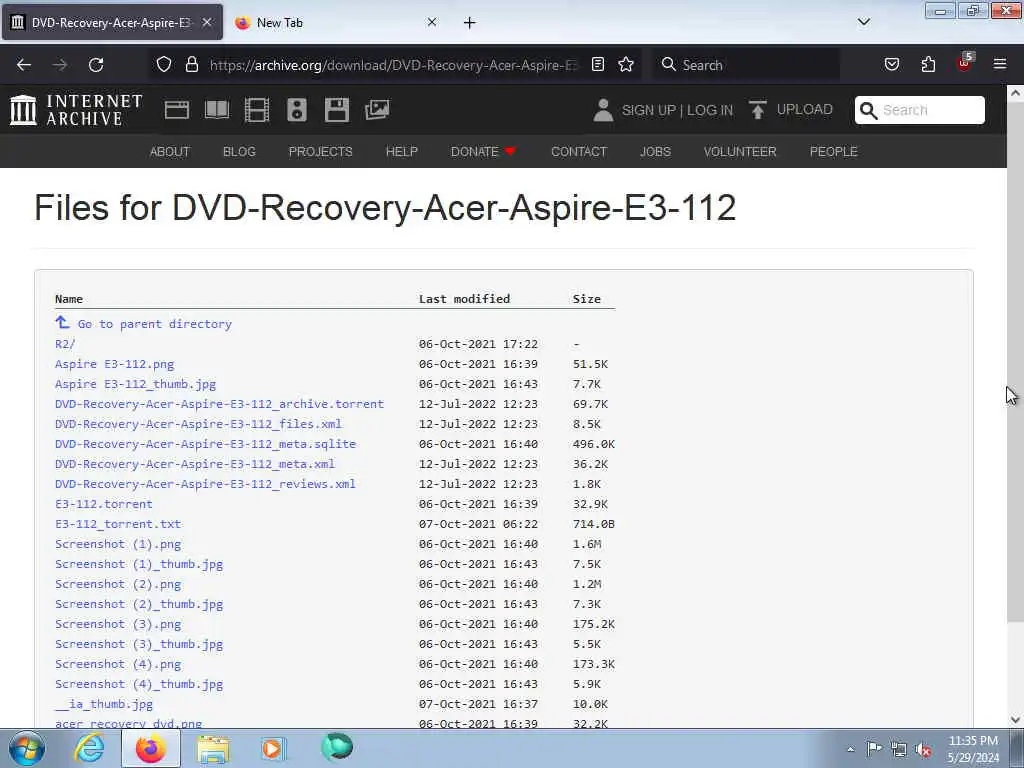Open E3-112.torrent link

coord(104,504)
